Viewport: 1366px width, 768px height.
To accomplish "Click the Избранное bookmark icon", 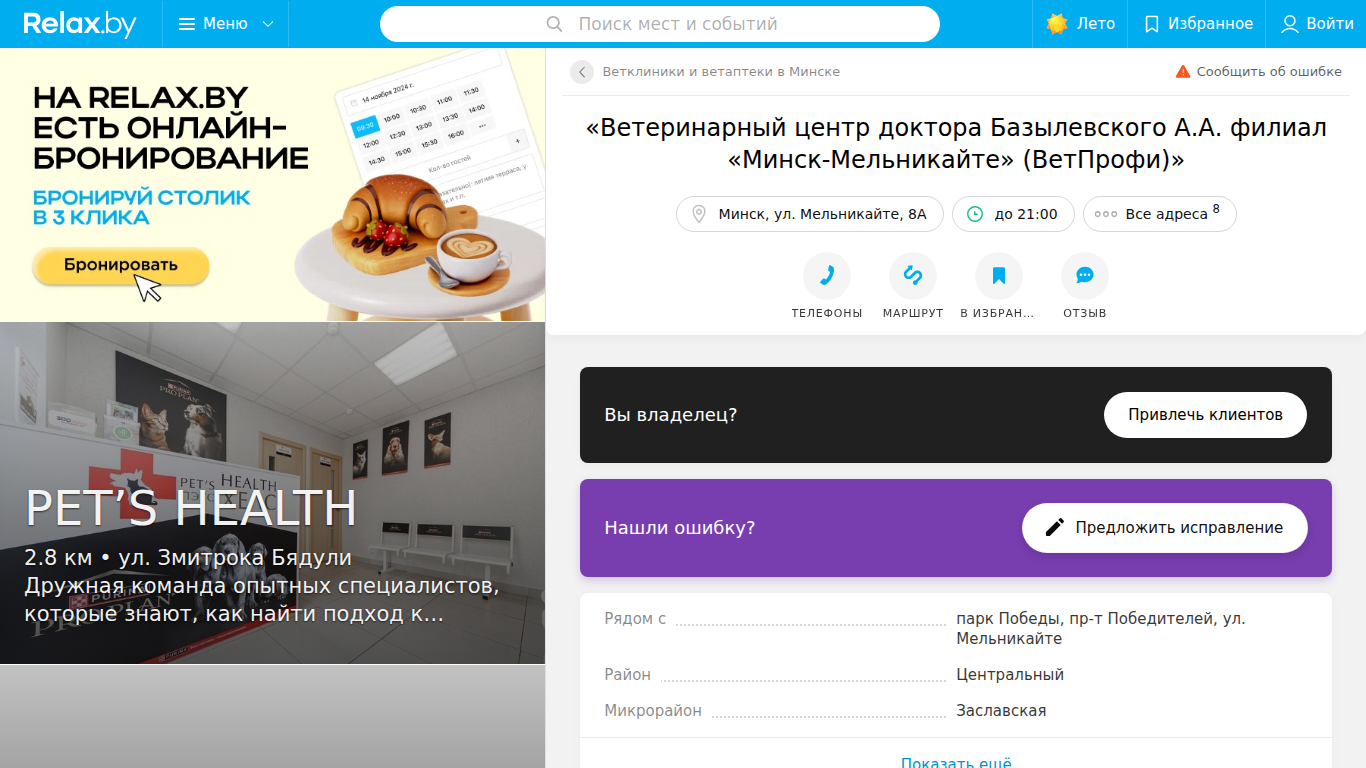I will (x=1152, y=24).
